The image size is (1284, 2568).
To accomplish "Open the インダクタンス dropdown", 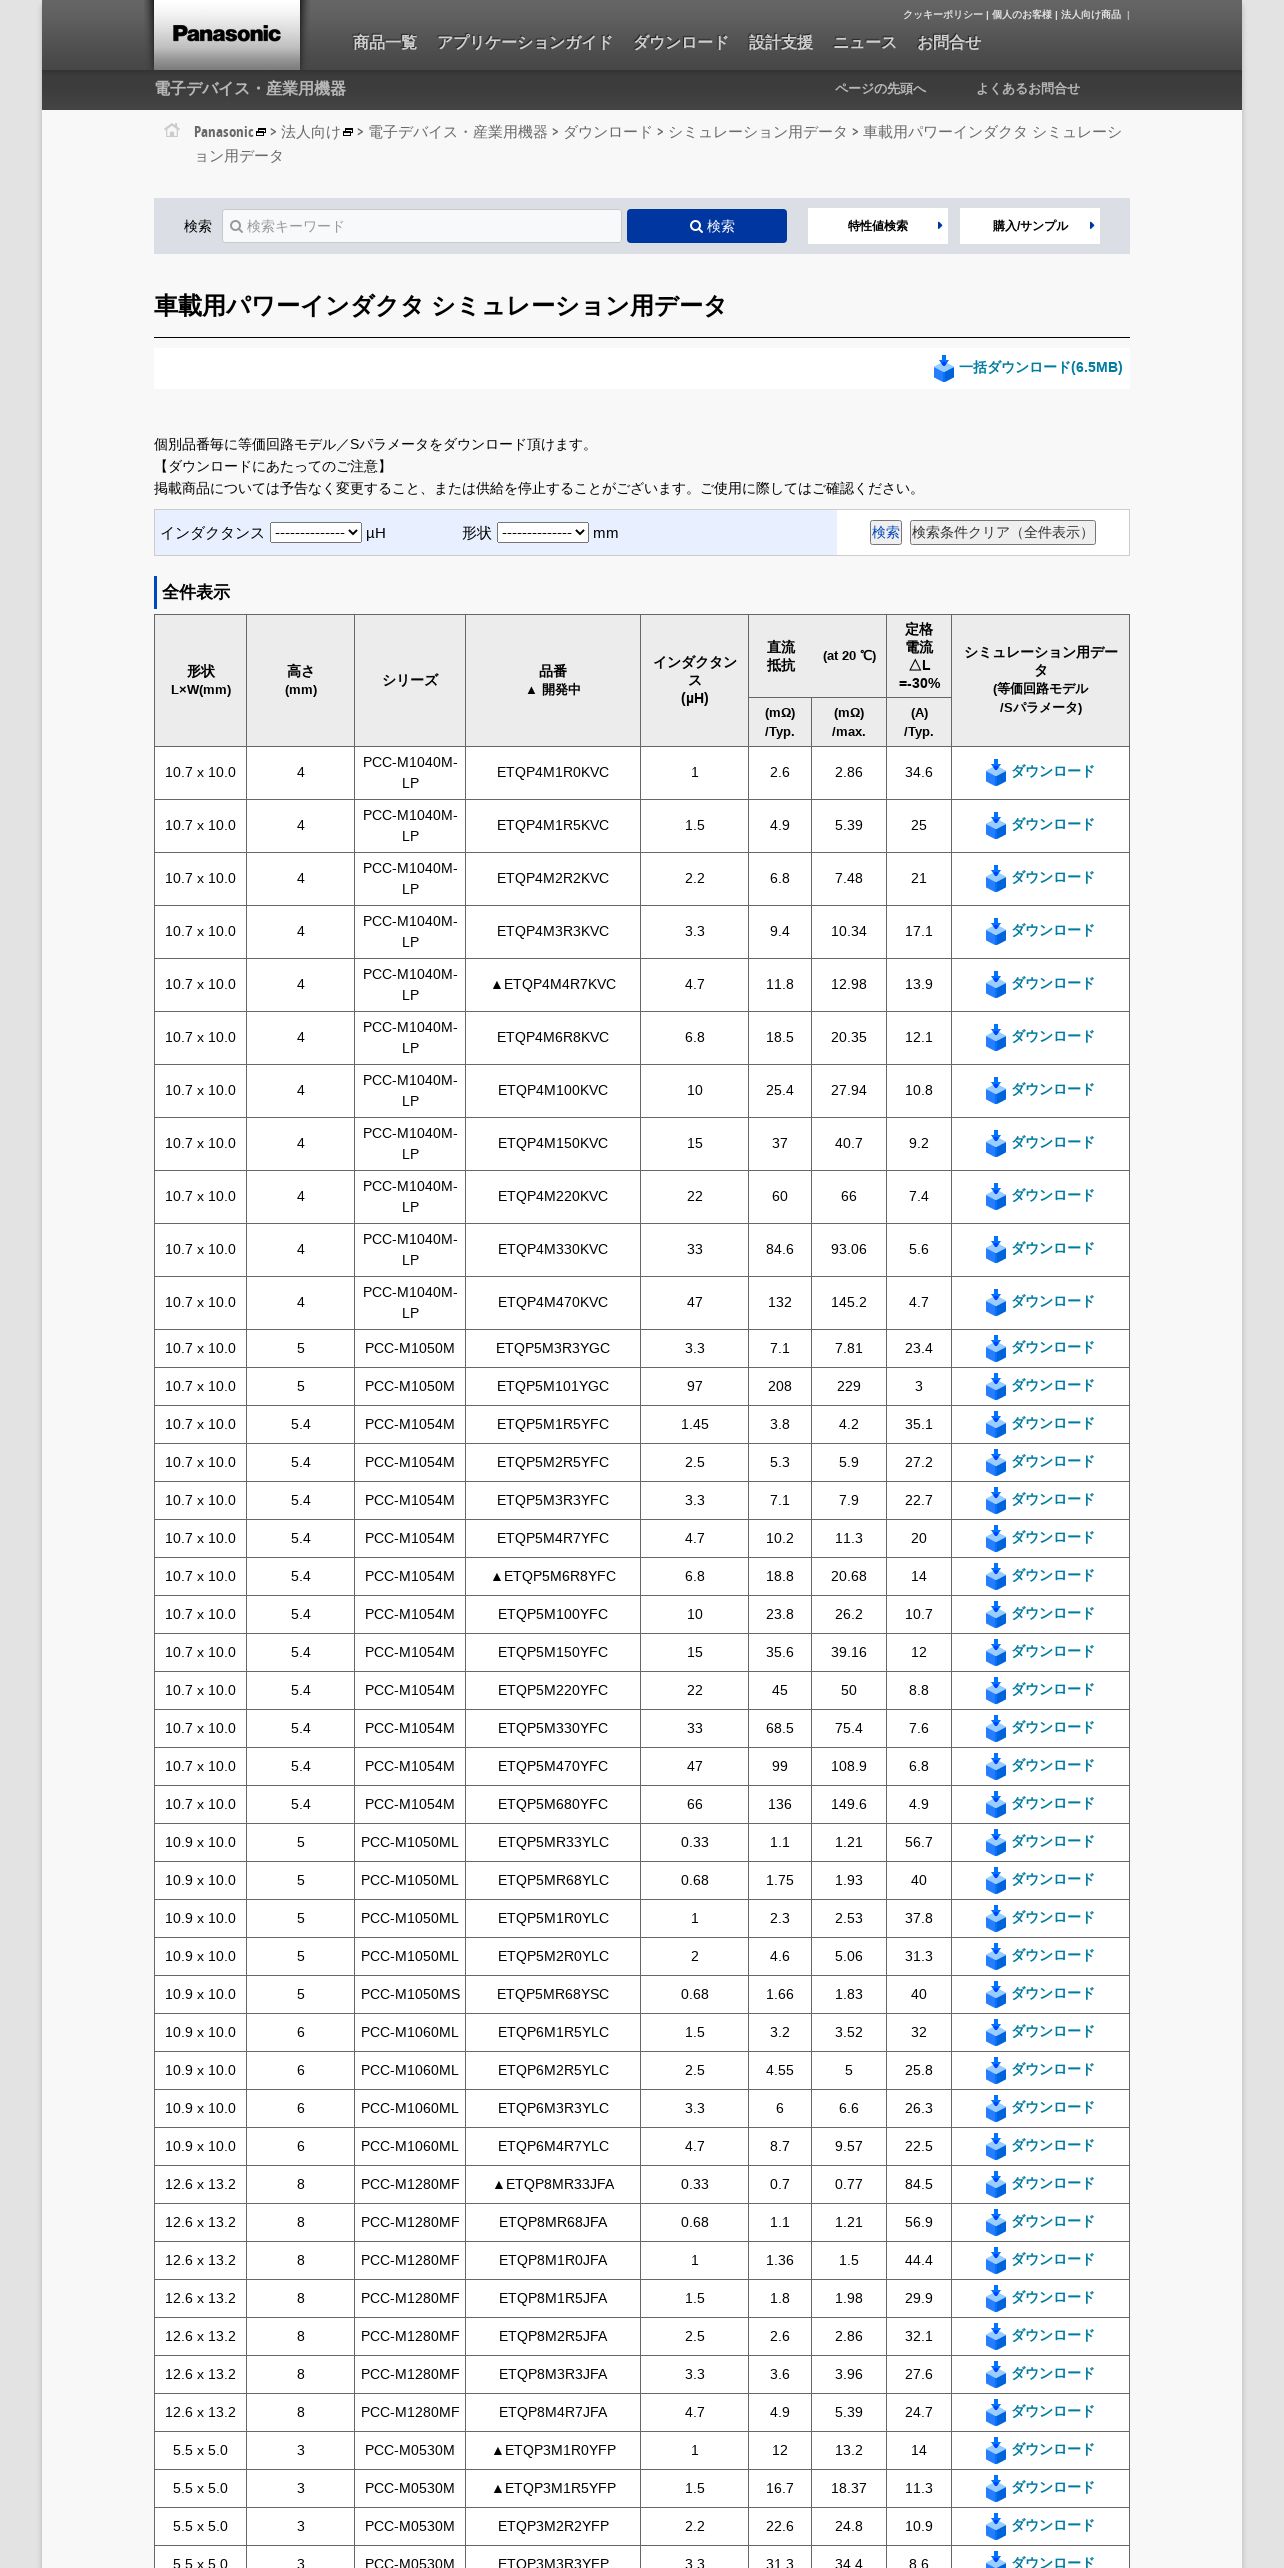I will click(315, 533).
